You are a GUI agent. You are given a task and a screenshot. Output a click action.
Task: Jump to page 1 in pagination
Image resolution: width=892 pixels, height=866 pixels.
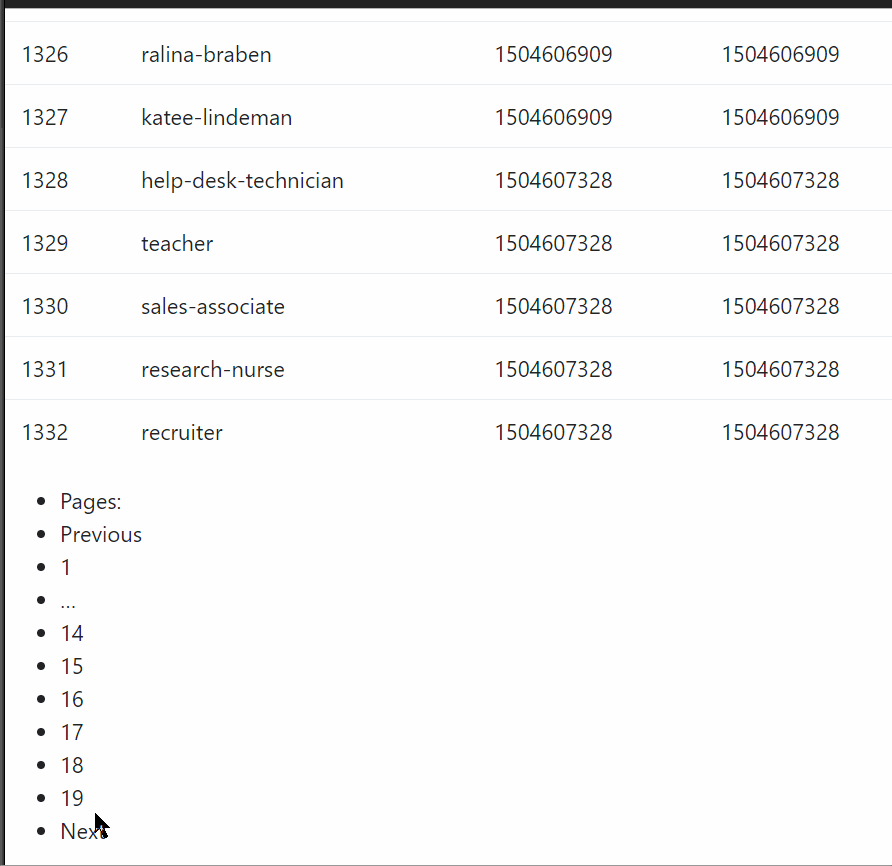pos(66,568)
